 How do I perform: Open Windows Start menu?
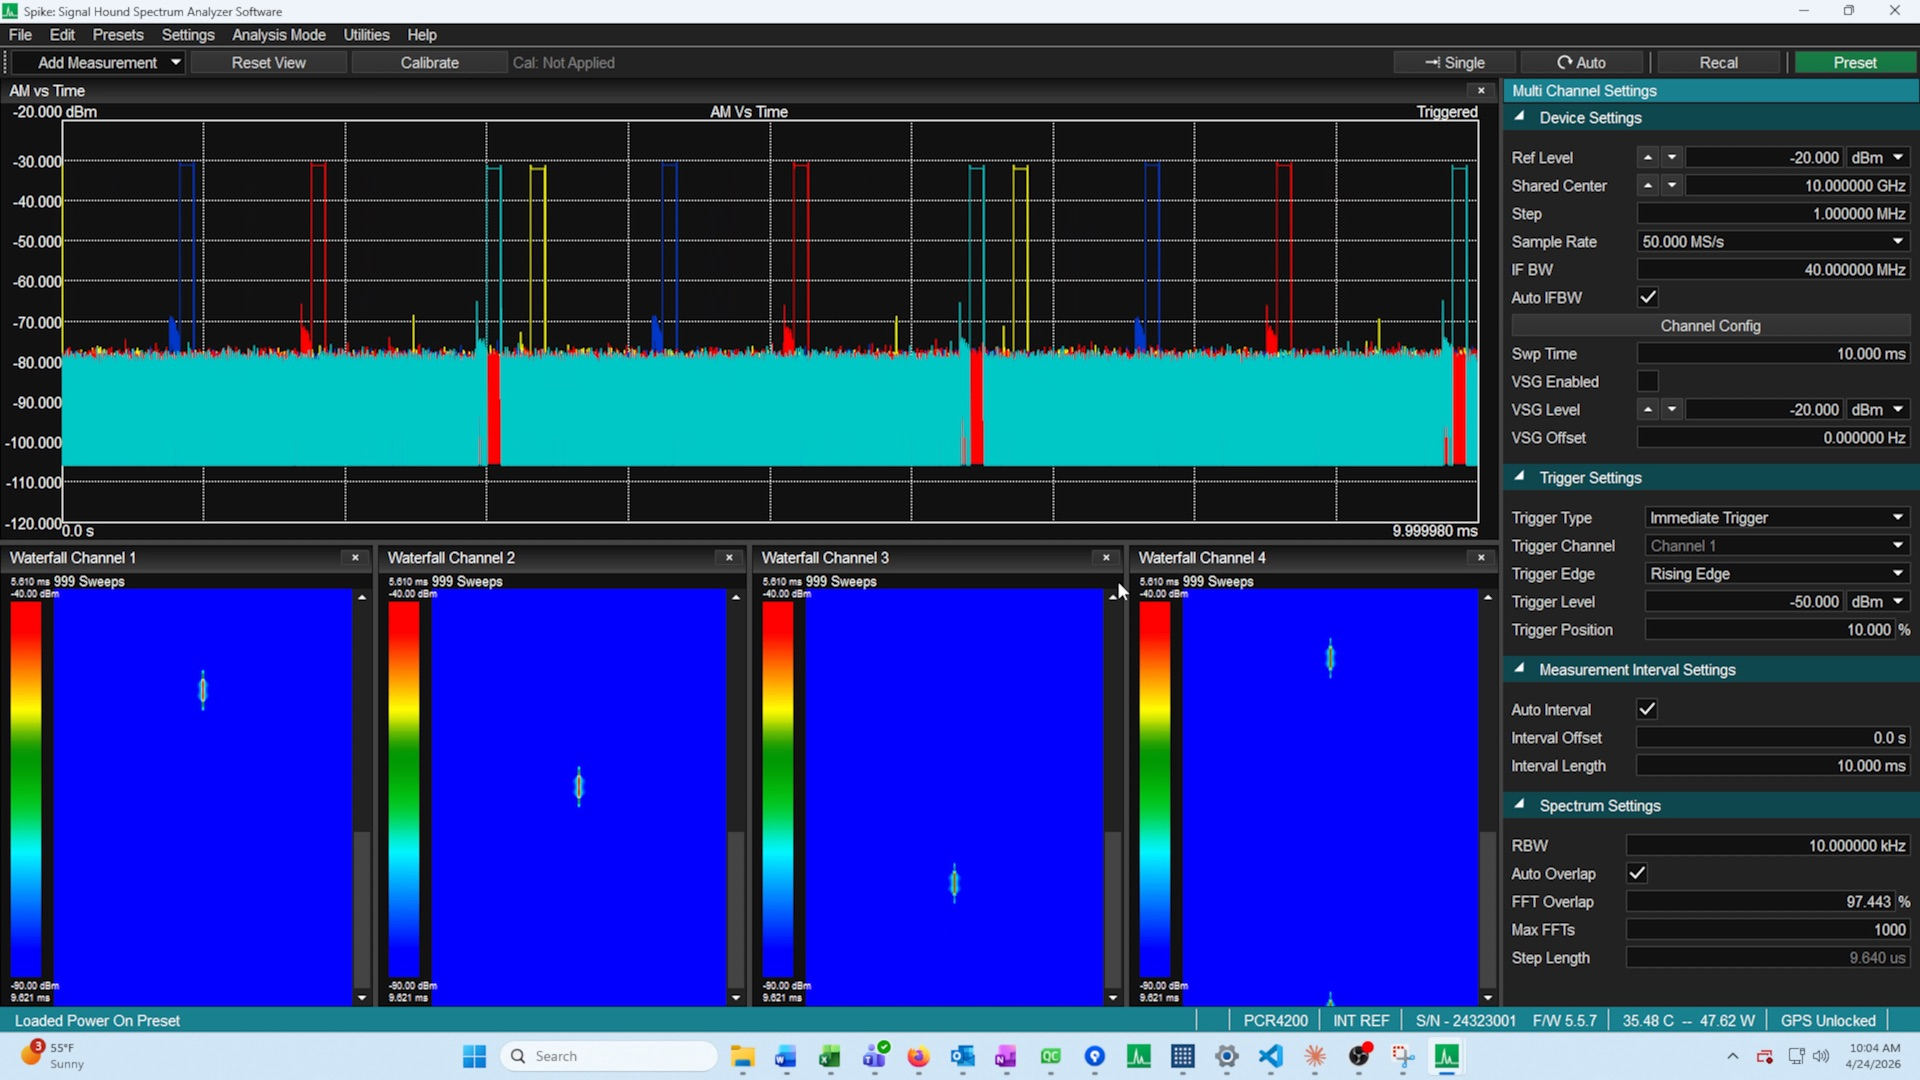[475, 1056]
